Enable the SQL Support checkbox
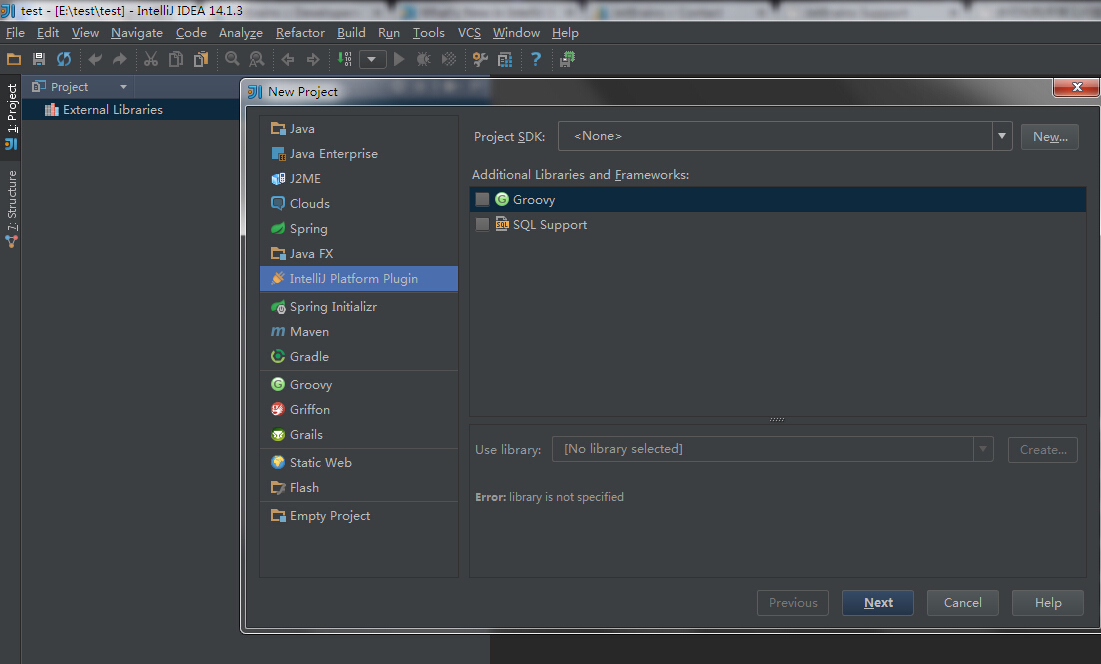Viewport: 1101px width, 664px height. [x=482, y=225]
